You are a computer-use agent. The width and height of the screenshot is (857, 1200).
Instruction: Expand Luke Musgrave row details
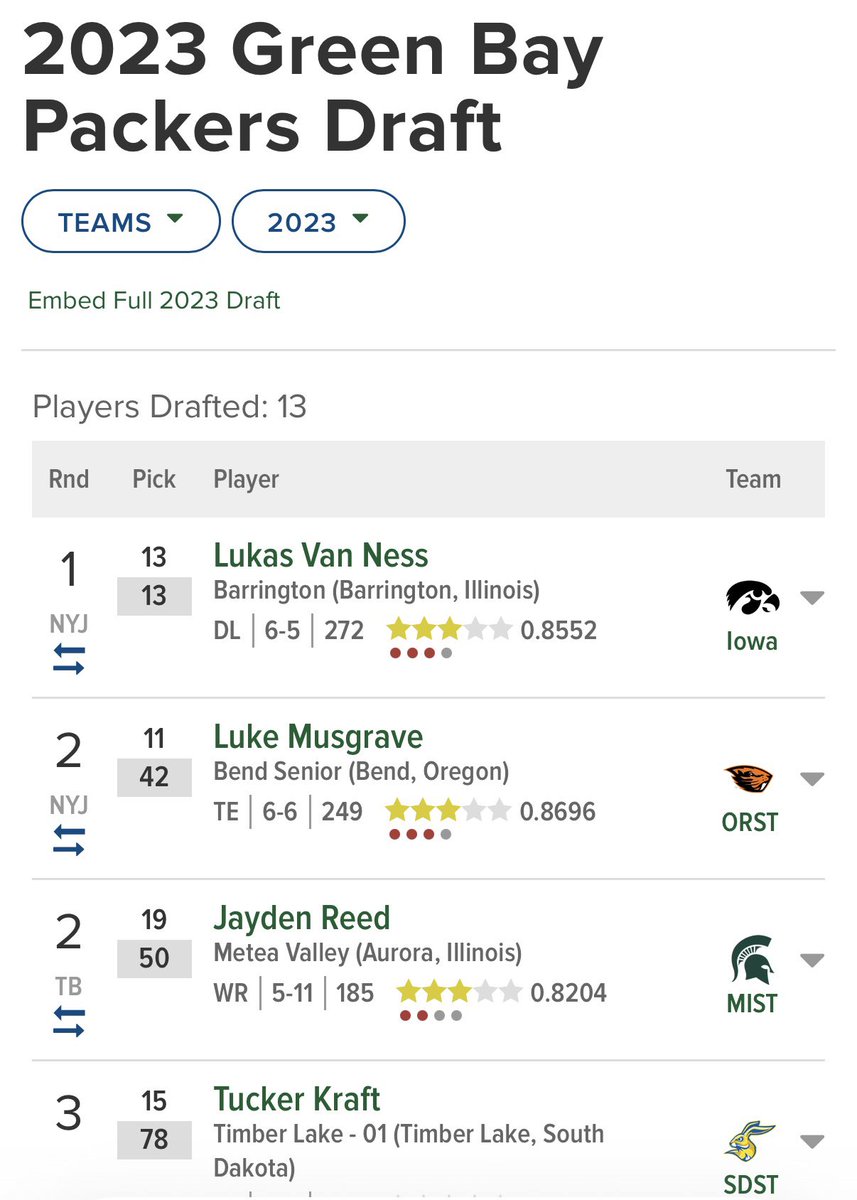pos(812,780)
